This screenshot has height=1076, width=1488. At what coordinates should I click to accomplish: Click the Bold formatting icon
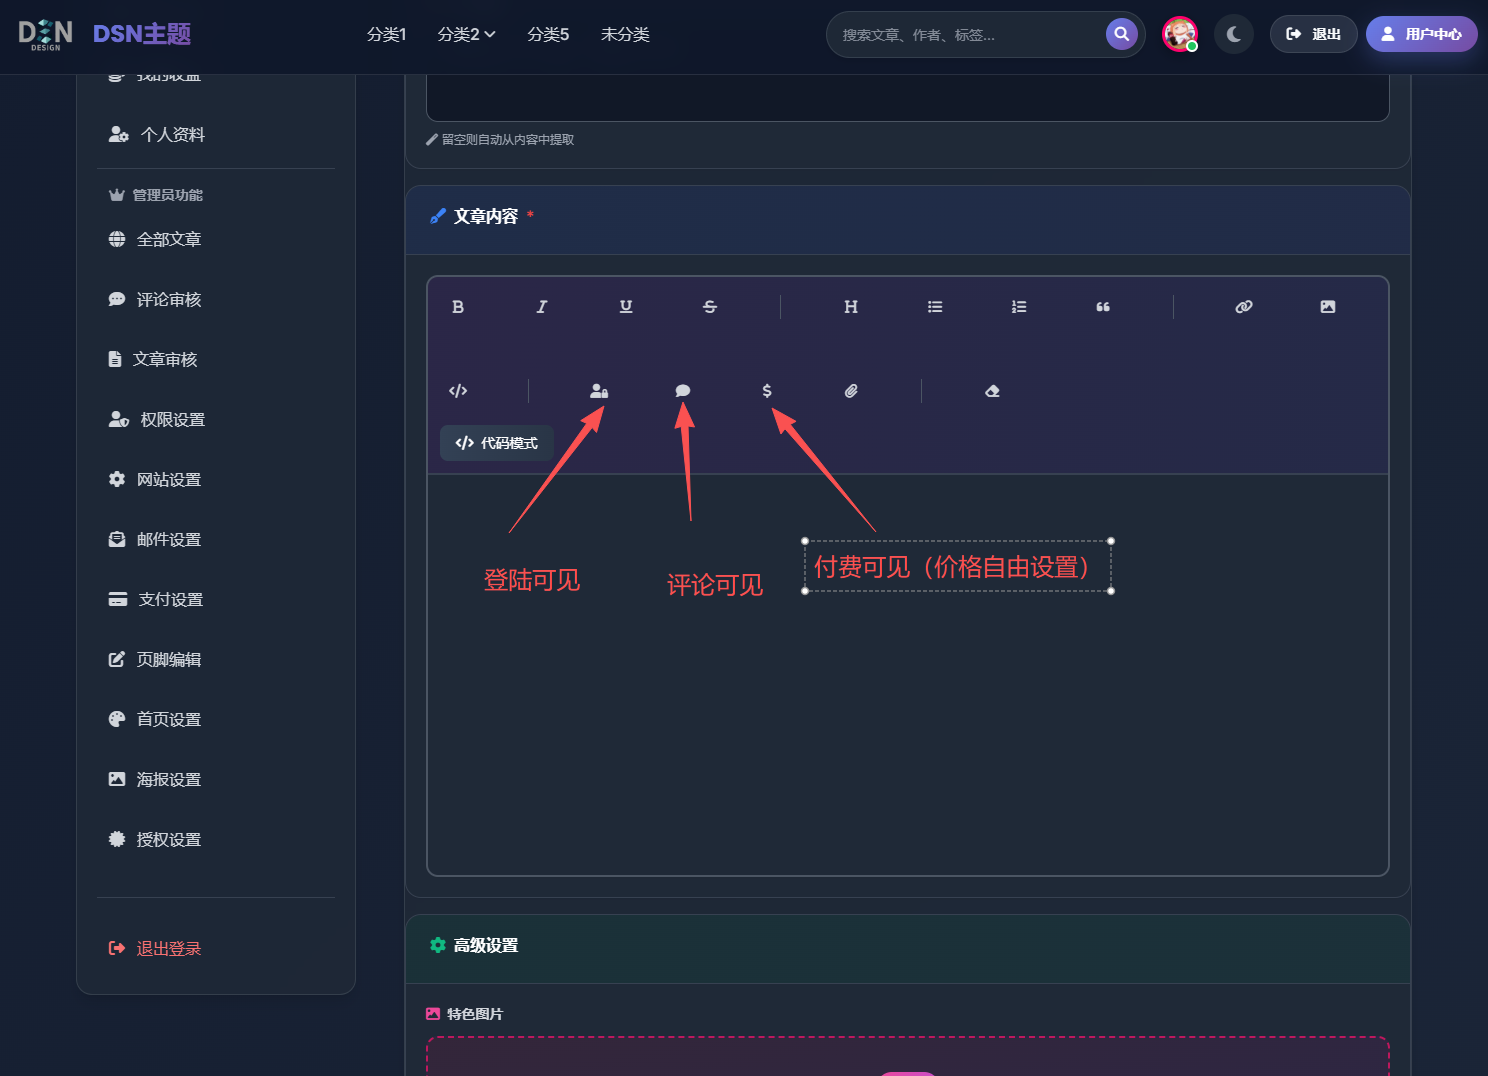pos(458,307)
